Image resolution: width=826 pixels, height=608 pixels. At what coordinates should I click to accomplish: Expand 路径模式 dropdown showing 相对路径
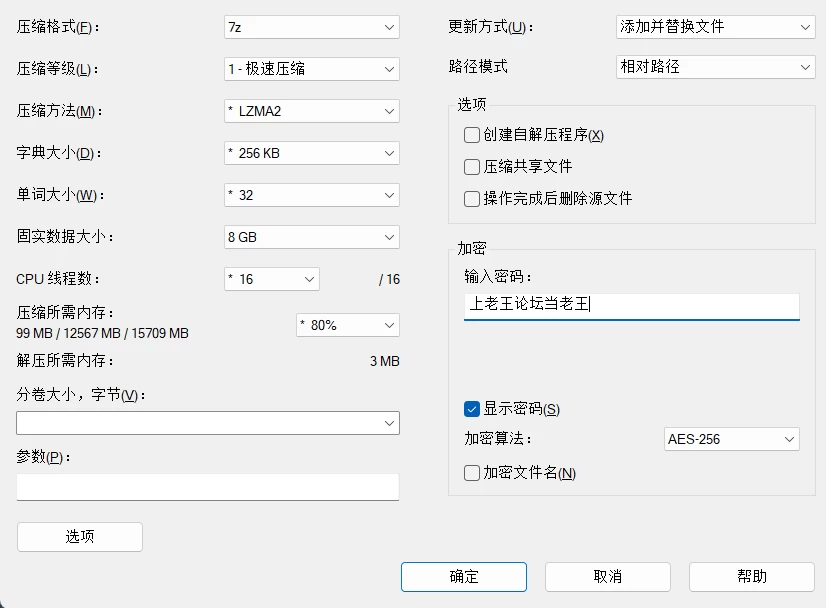point(715,67)
